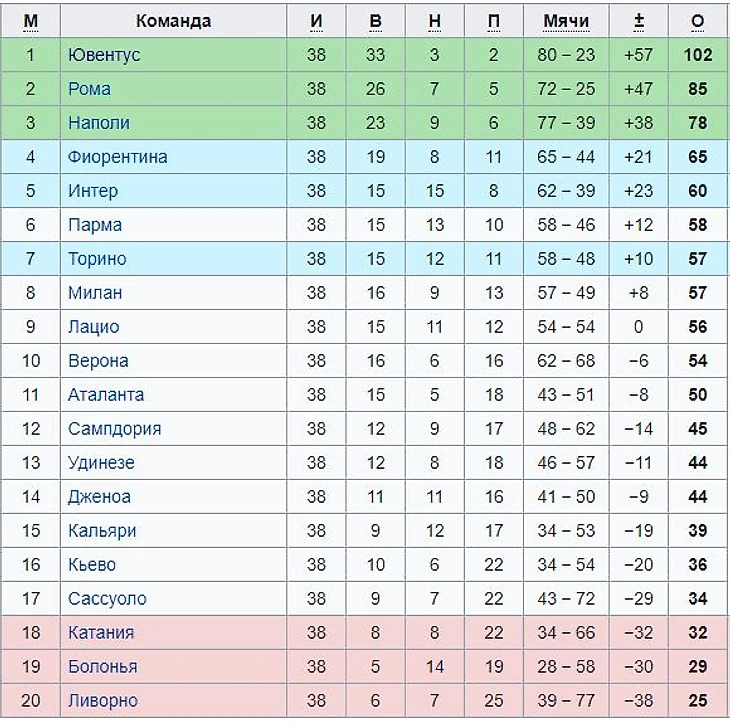
Task: Select the Интер team link
Action: 92,191
